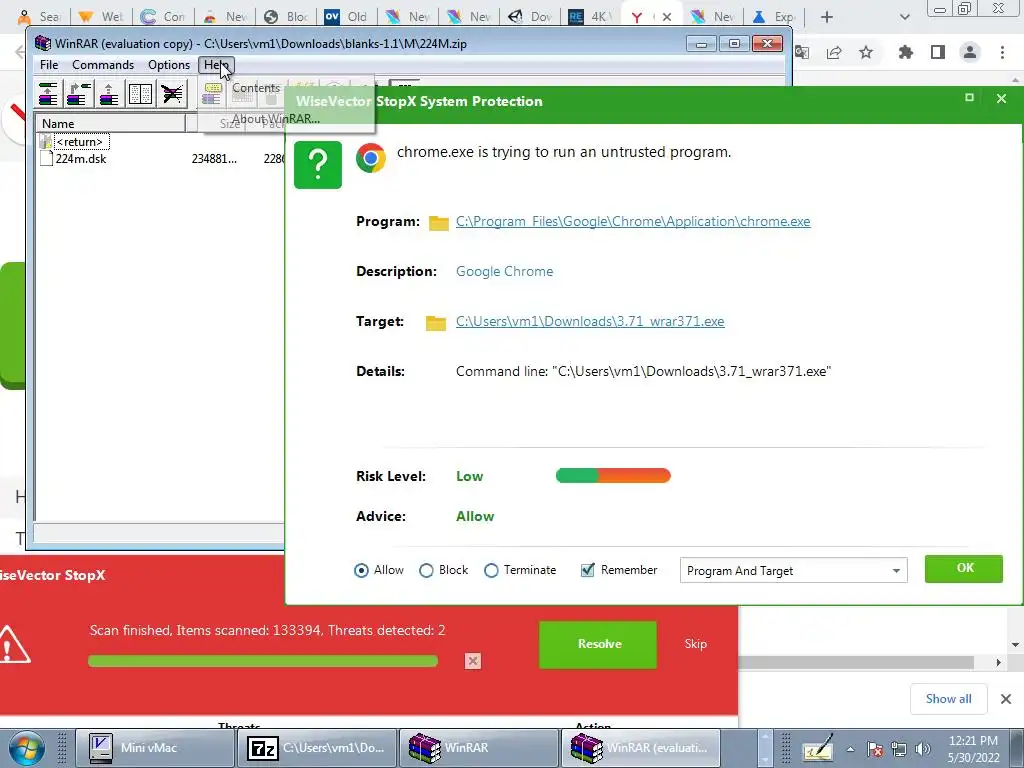Click the 234881... size value
The height and width of the screenshot is (768, 1024).
coord(214,159)
